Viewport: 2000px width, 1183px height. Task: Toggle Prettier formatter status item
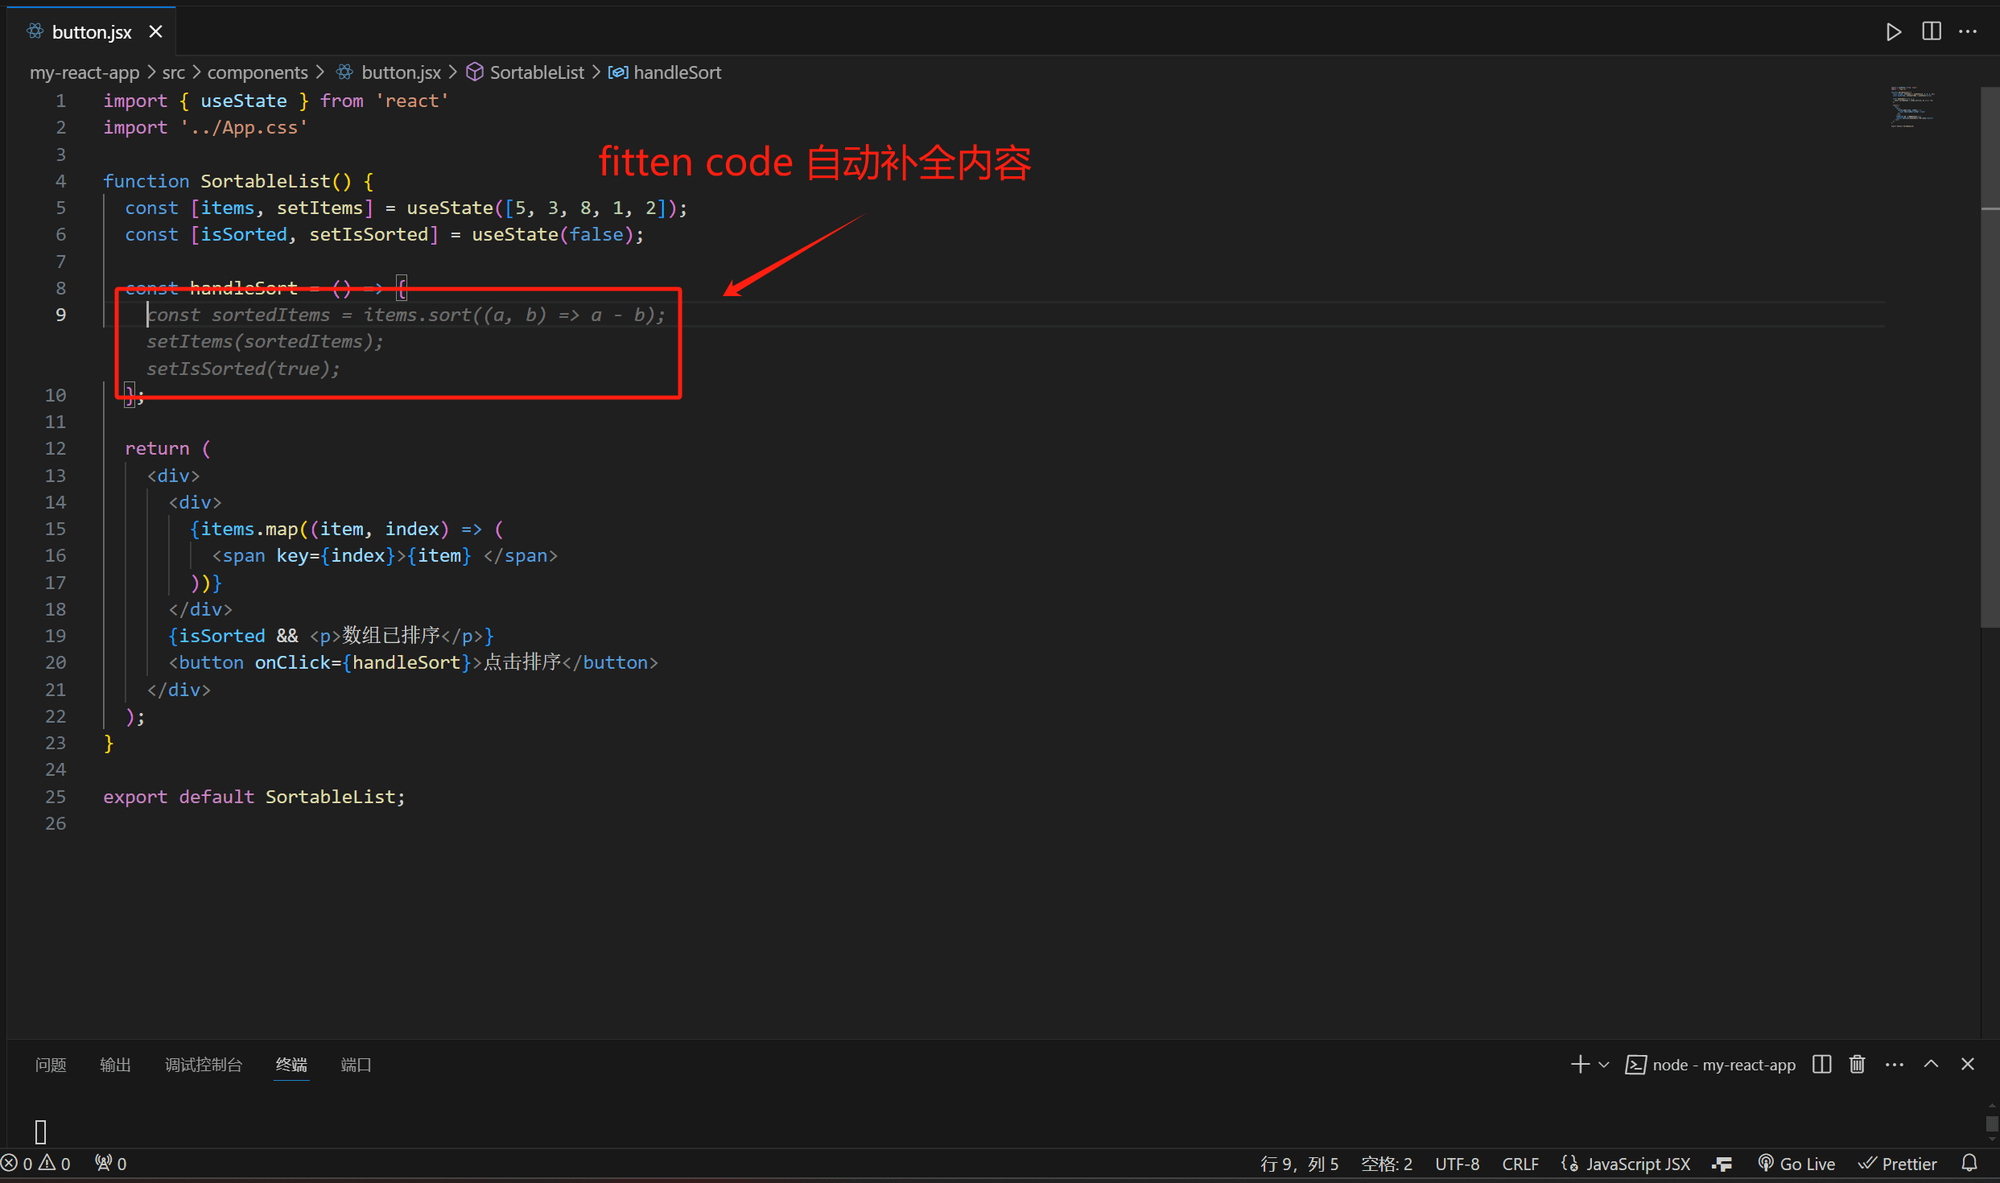(1898, 1163)
